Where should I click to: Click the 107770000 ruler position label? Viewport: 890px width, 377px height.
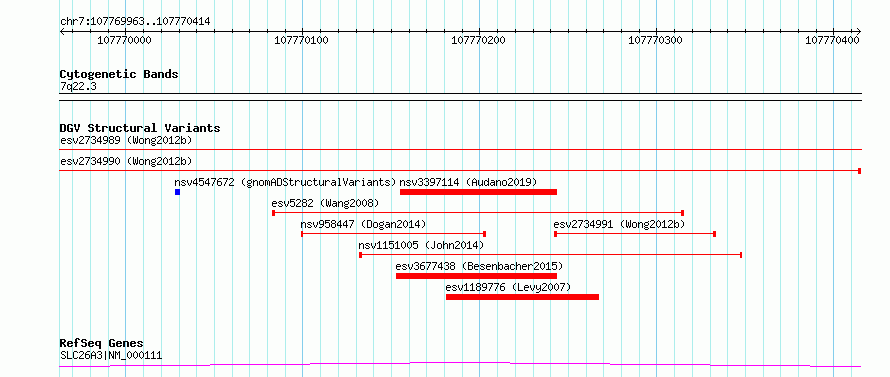[x=124, y=40]
